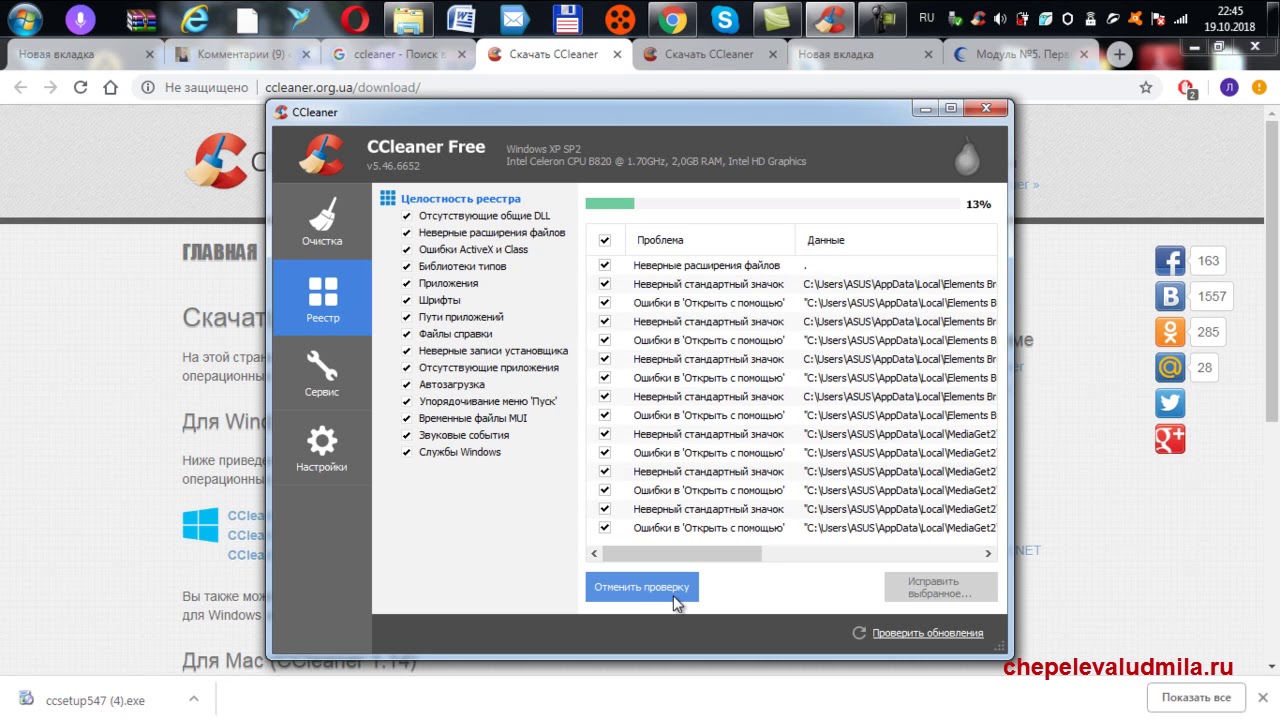1280x720 pixels.
Task: Uncheck Отсутствующие общие DLL option
Action: [407, 216]
